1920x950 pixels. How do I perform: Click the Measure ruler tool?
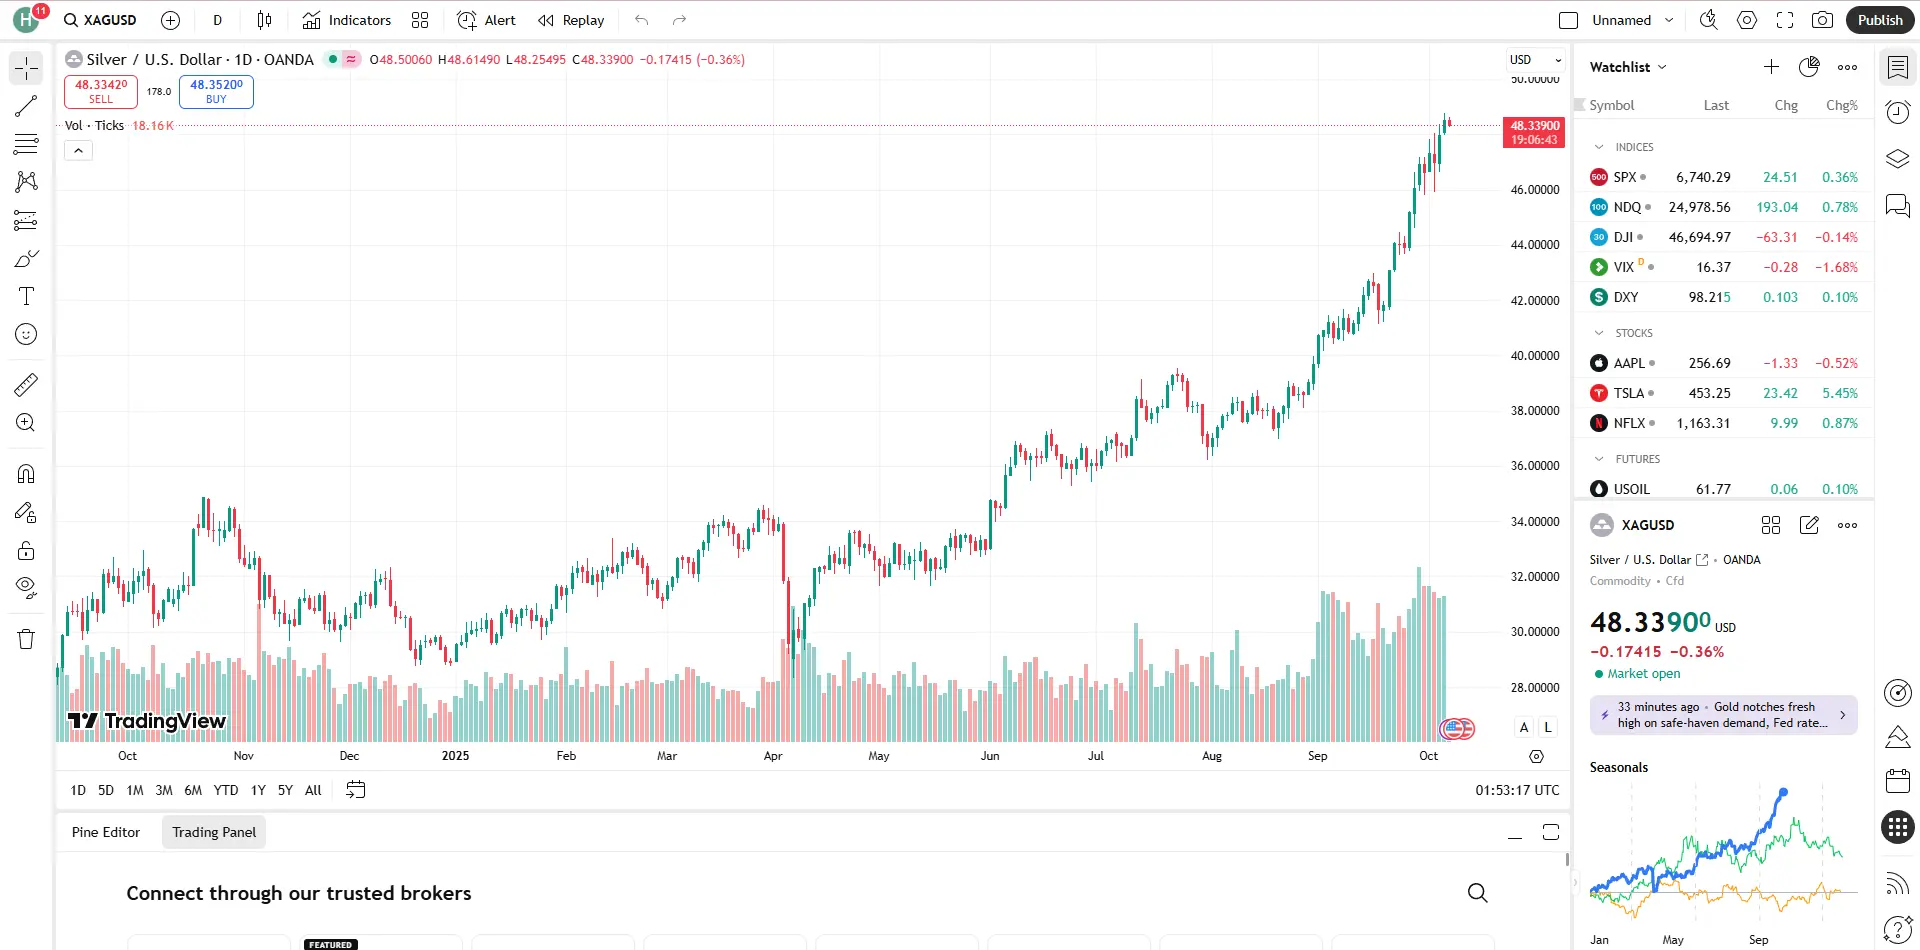tap(26, 385)
